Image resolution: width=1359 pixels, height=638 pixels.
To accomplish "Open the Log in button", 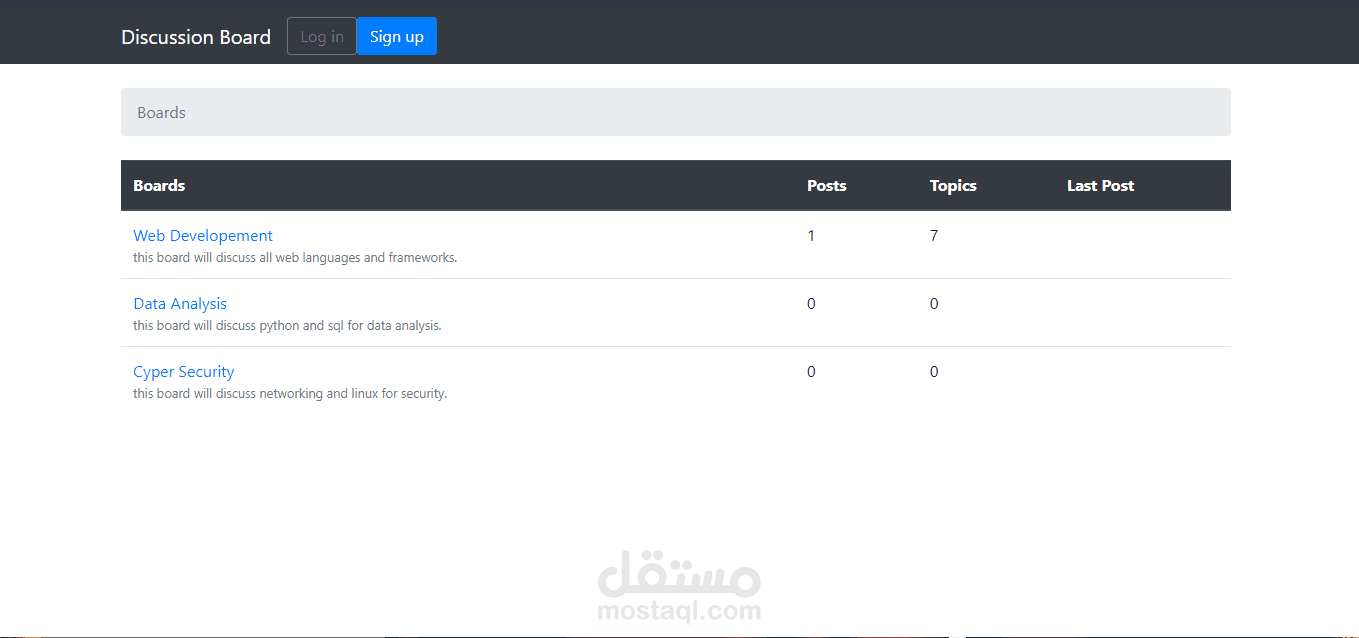I will coord(322,37).
